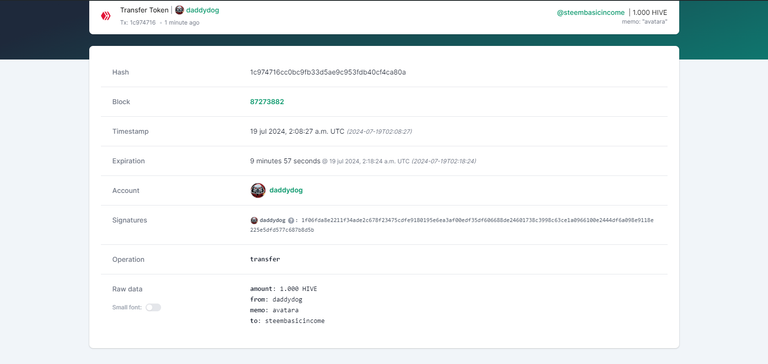Click the Raw data row label
Viewport: 768px width, 364px height.
(x=127, y=289)
